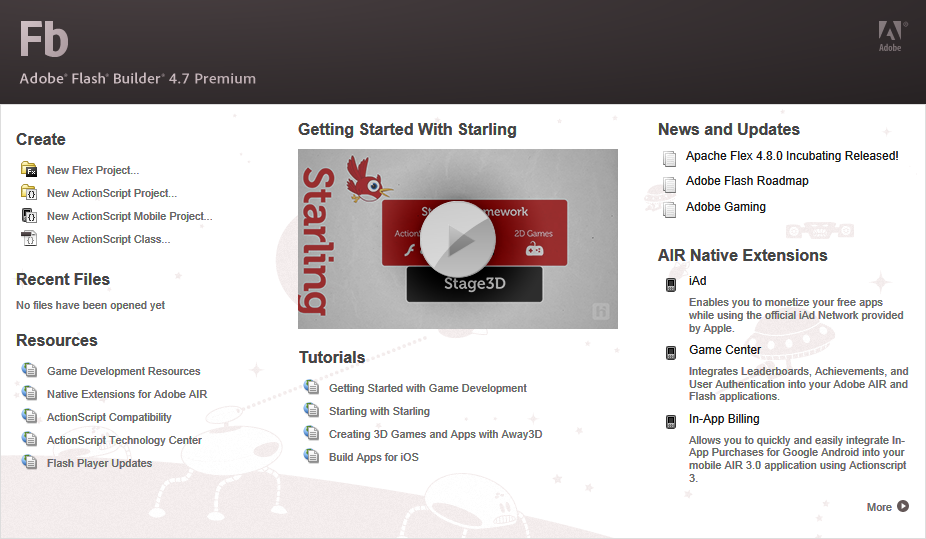Screen dimensions: 926x539
Task: Open Native Extensions for Adobe AIR link
Action: 127,394
